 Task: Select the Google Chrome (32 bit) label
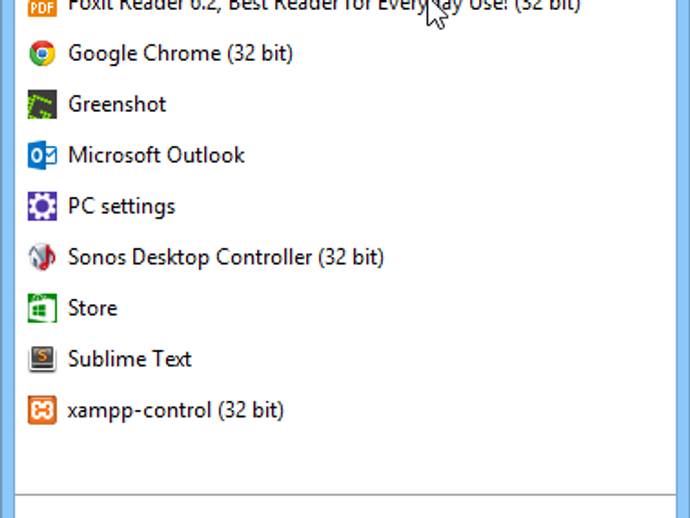pos(180,54)
